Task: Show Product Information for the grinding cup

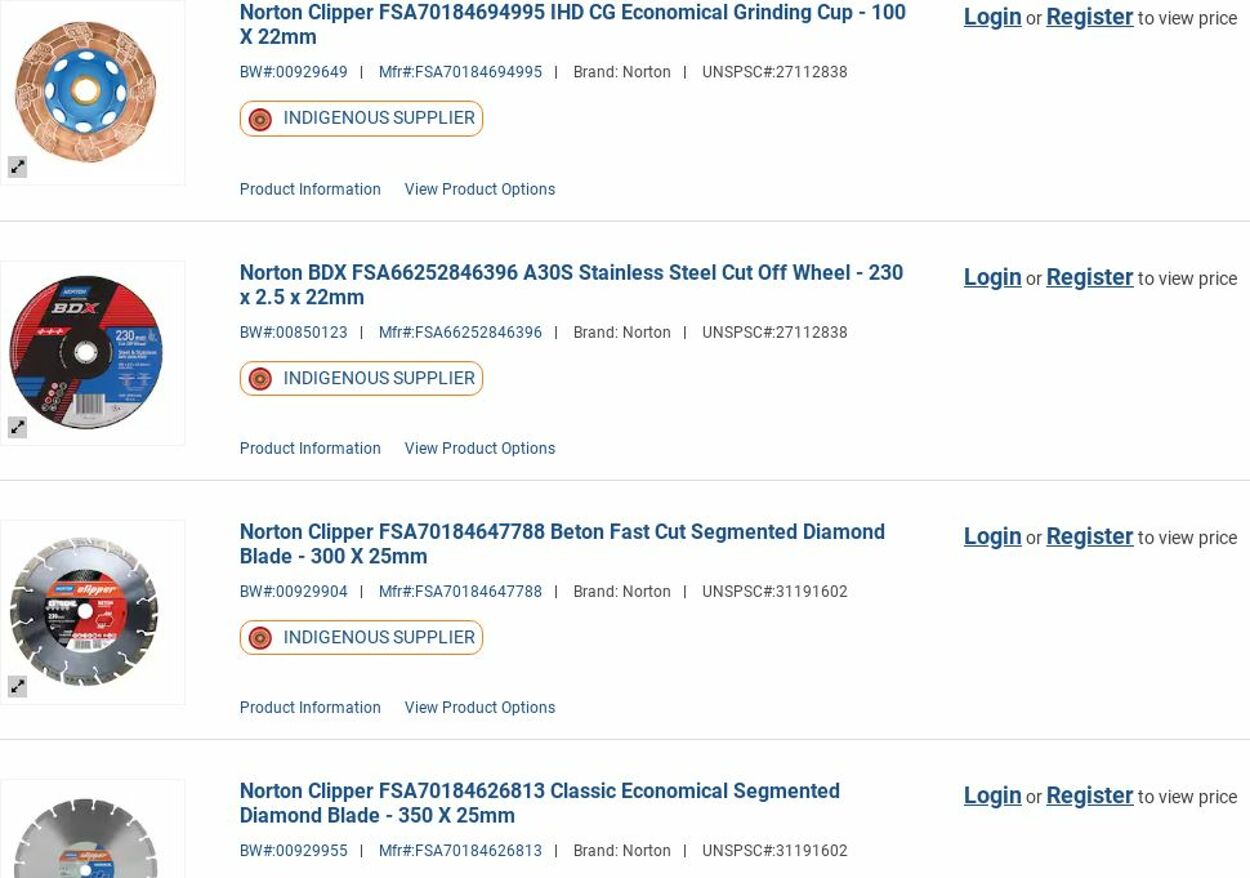Action: (x=310, y=189)
